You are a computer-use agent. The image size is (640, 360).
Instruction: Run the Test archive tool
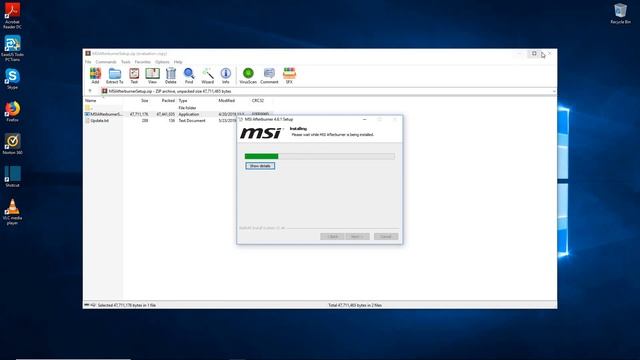134,76
